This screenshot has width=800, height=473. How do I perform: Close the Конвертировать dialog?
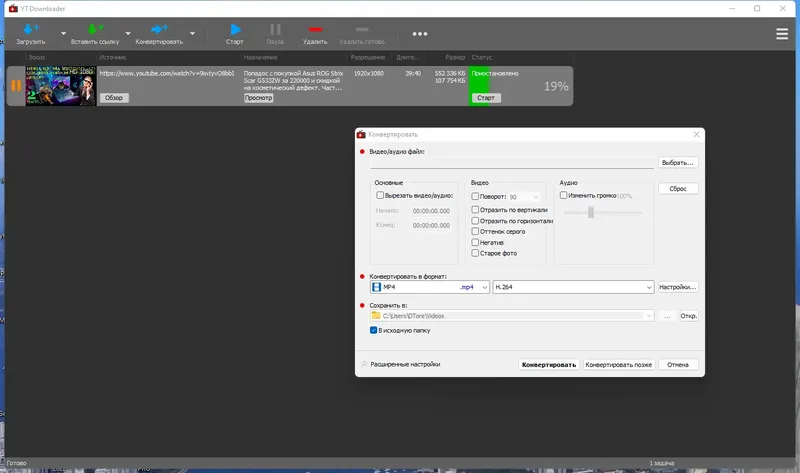click(x=696, y=134)
